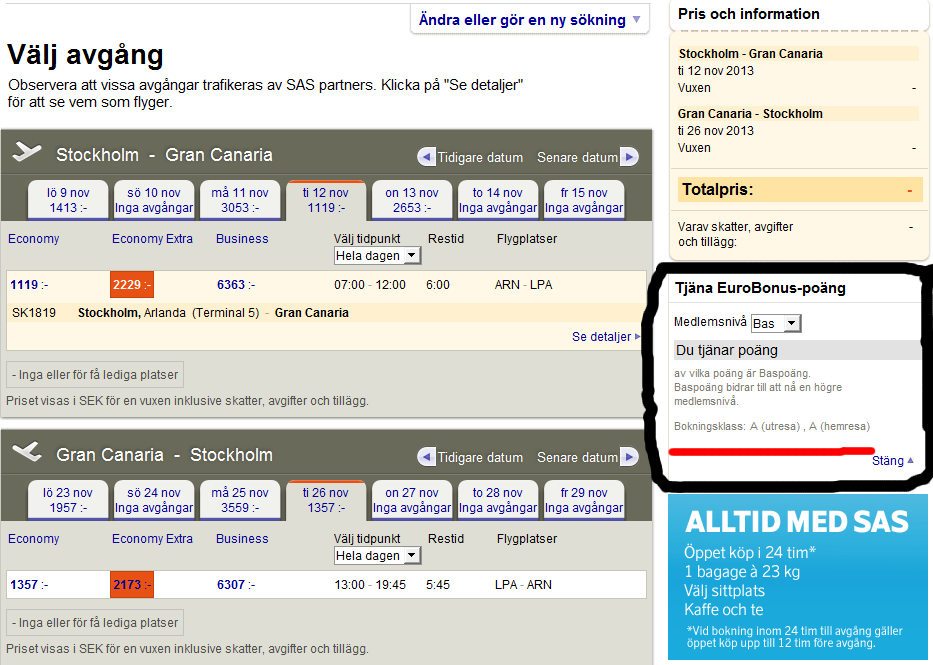The image size is (933, 665).
Task: Click the earlier-date arrow for Gran Canaria - Stockholm
Action: coord(427,457)
